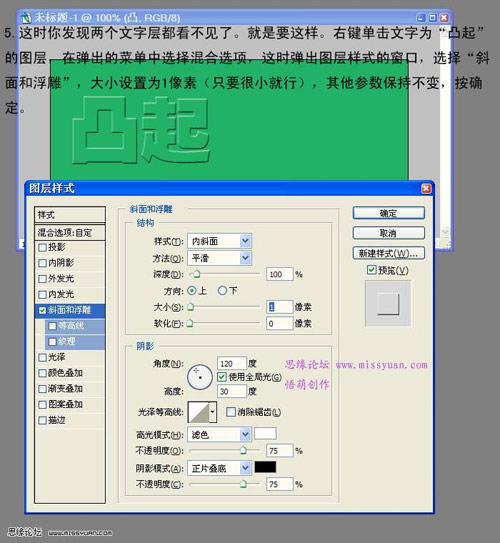Image resolution: width=500 pixels, height=543 pixels.
Task: Toggle 使用全局光 checkbox
Action: click(222, 377)
